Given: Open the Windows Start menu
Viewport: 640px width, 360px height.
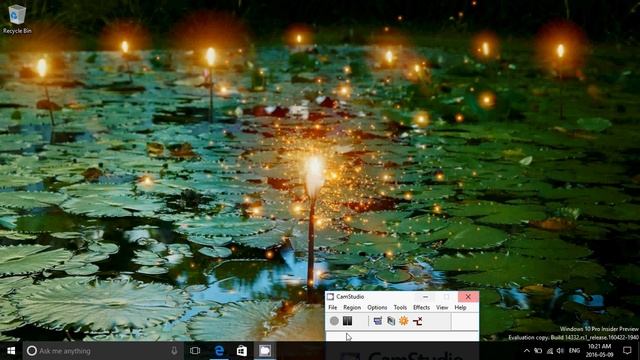Looking at the screenshot, I should click(11, 351).
